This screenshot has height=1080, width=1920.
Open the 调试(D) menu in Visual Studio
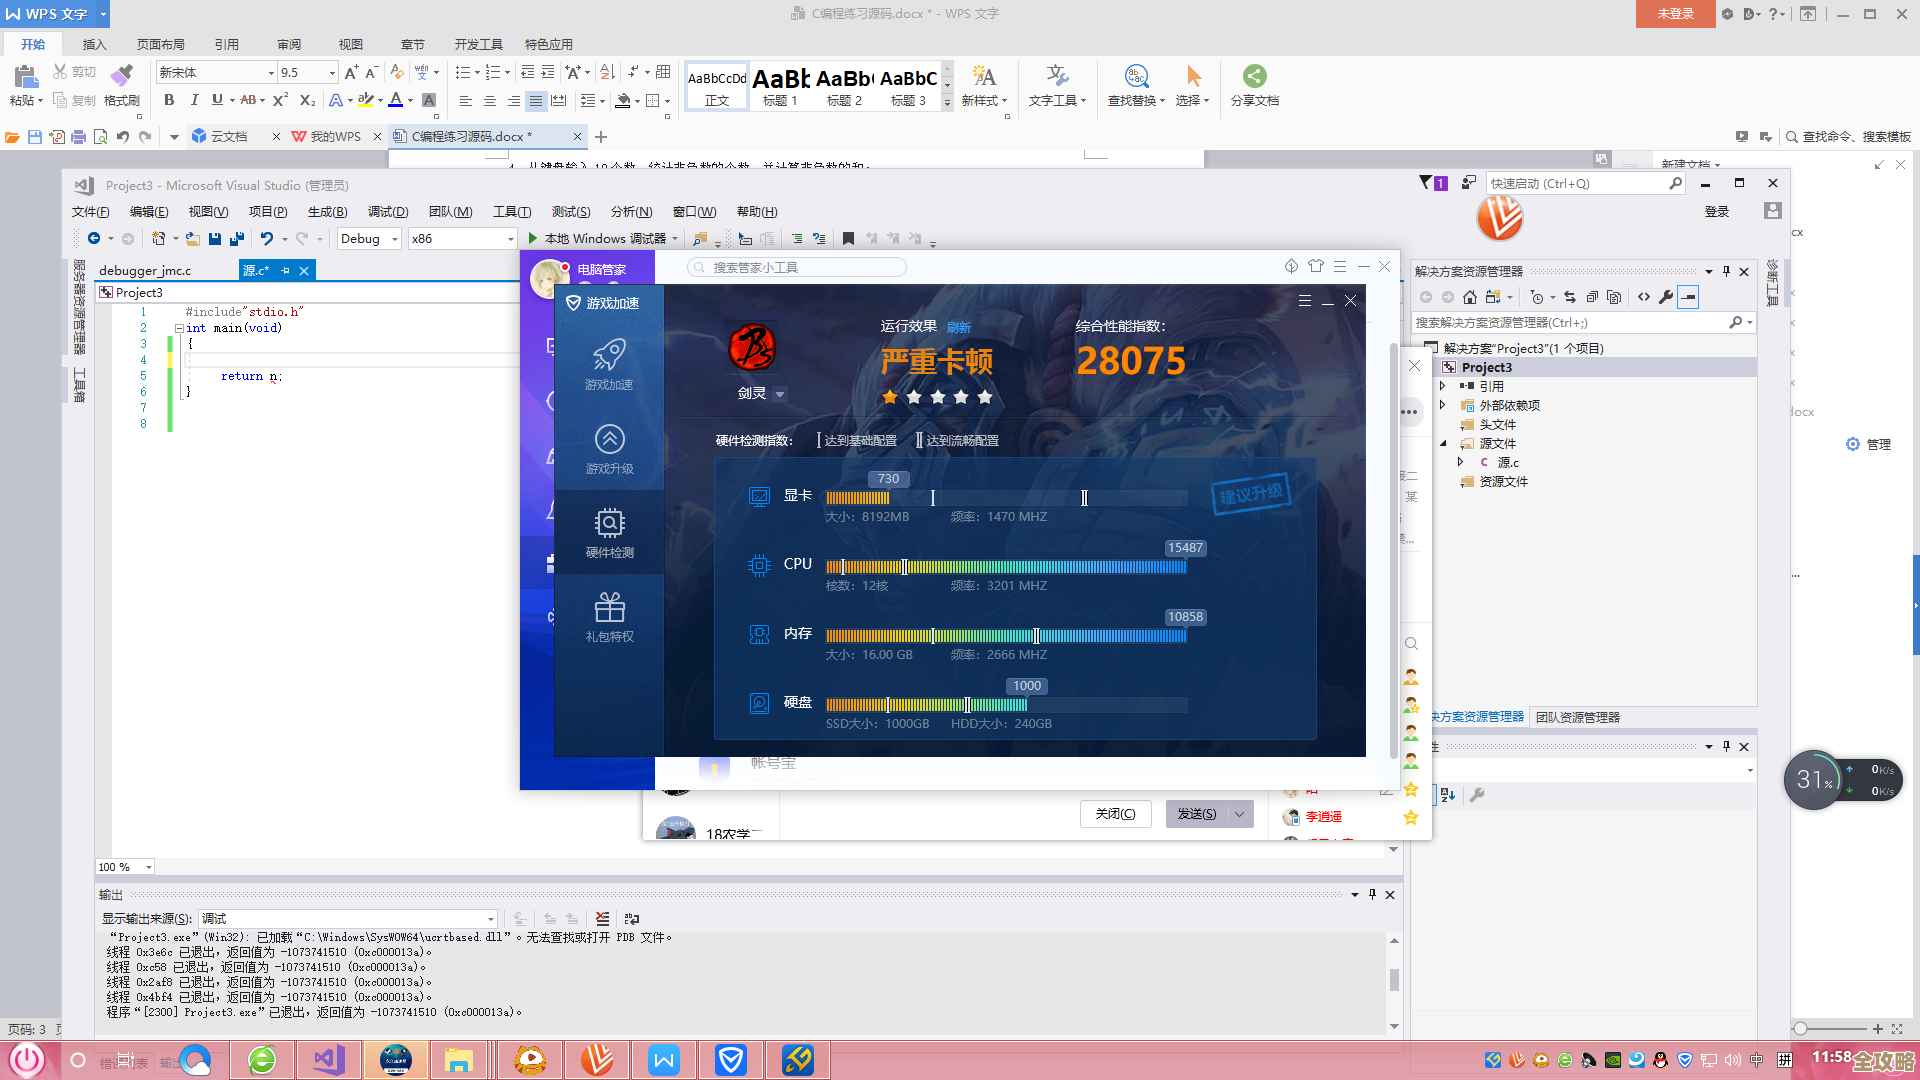click(x=387, y=212)
